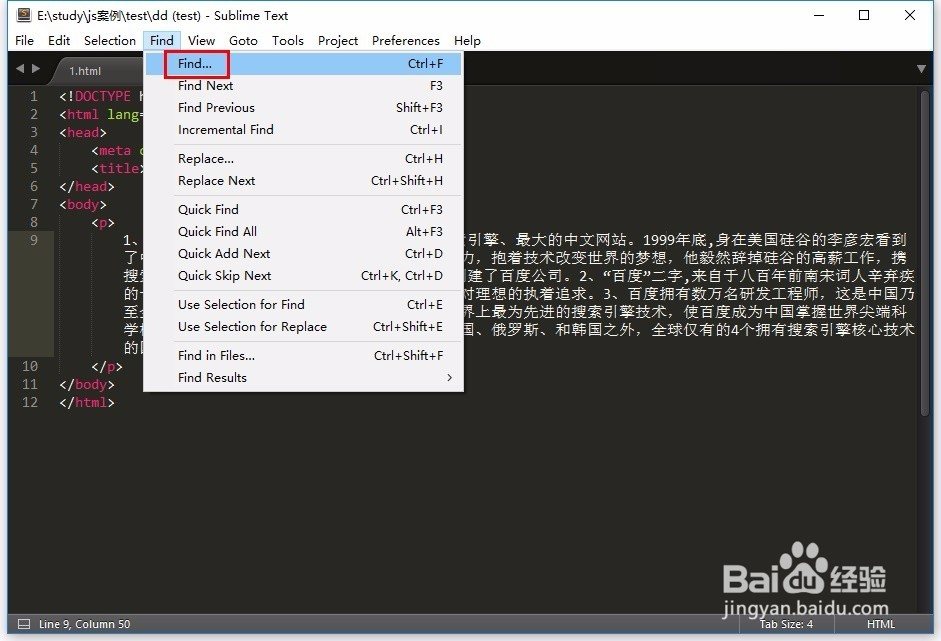This screenshot has width=941, height=641.
Task: Open the Preferences menu
Action: 406,40
